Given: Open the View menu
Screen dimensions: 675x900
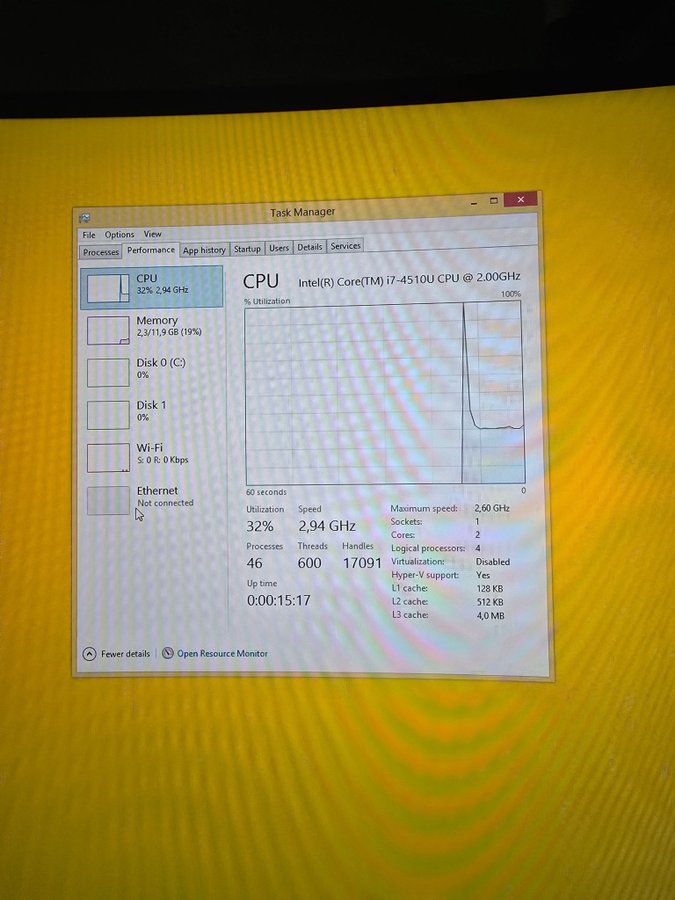Looking at the screenshot, I should point(152,235).
